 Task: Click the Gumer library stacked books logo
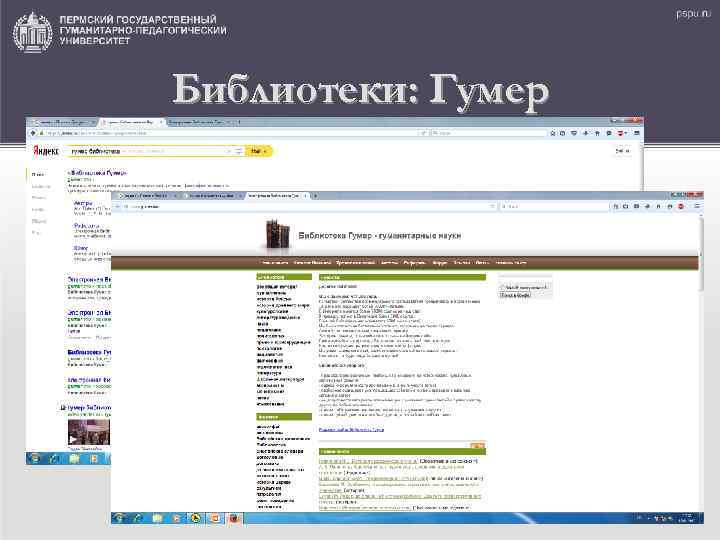(277, 235)
